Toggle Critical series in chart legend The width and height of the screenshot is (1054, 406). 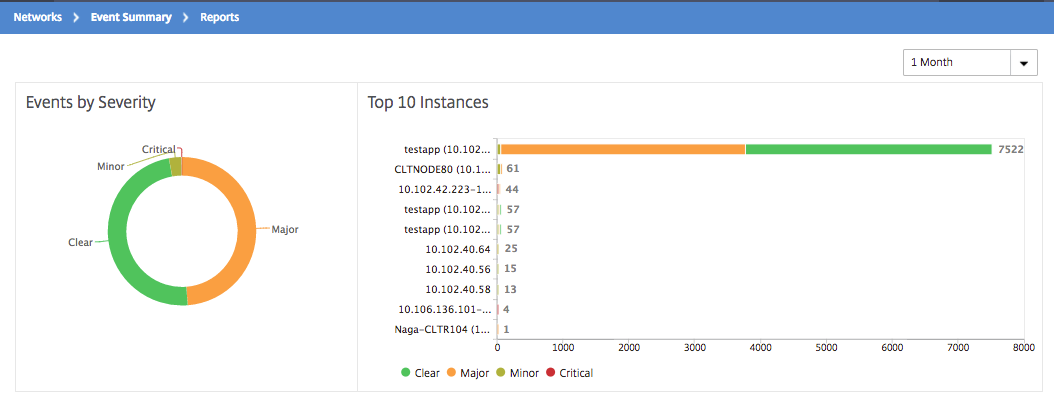click(x=570, y=372)
